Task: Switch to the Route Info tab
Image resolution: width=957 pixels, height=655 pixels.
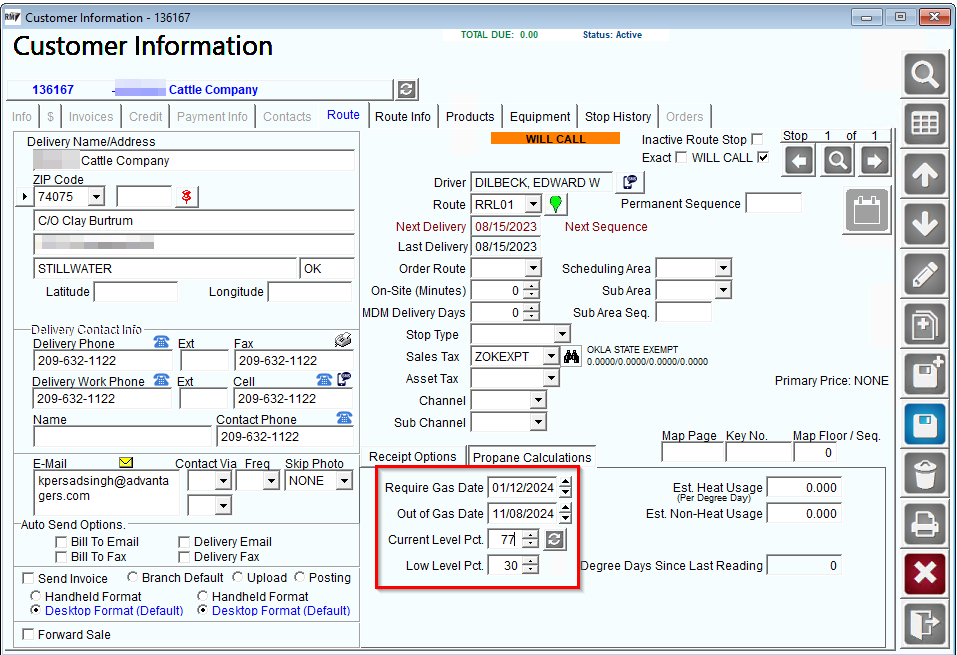Action: [403, 117]
